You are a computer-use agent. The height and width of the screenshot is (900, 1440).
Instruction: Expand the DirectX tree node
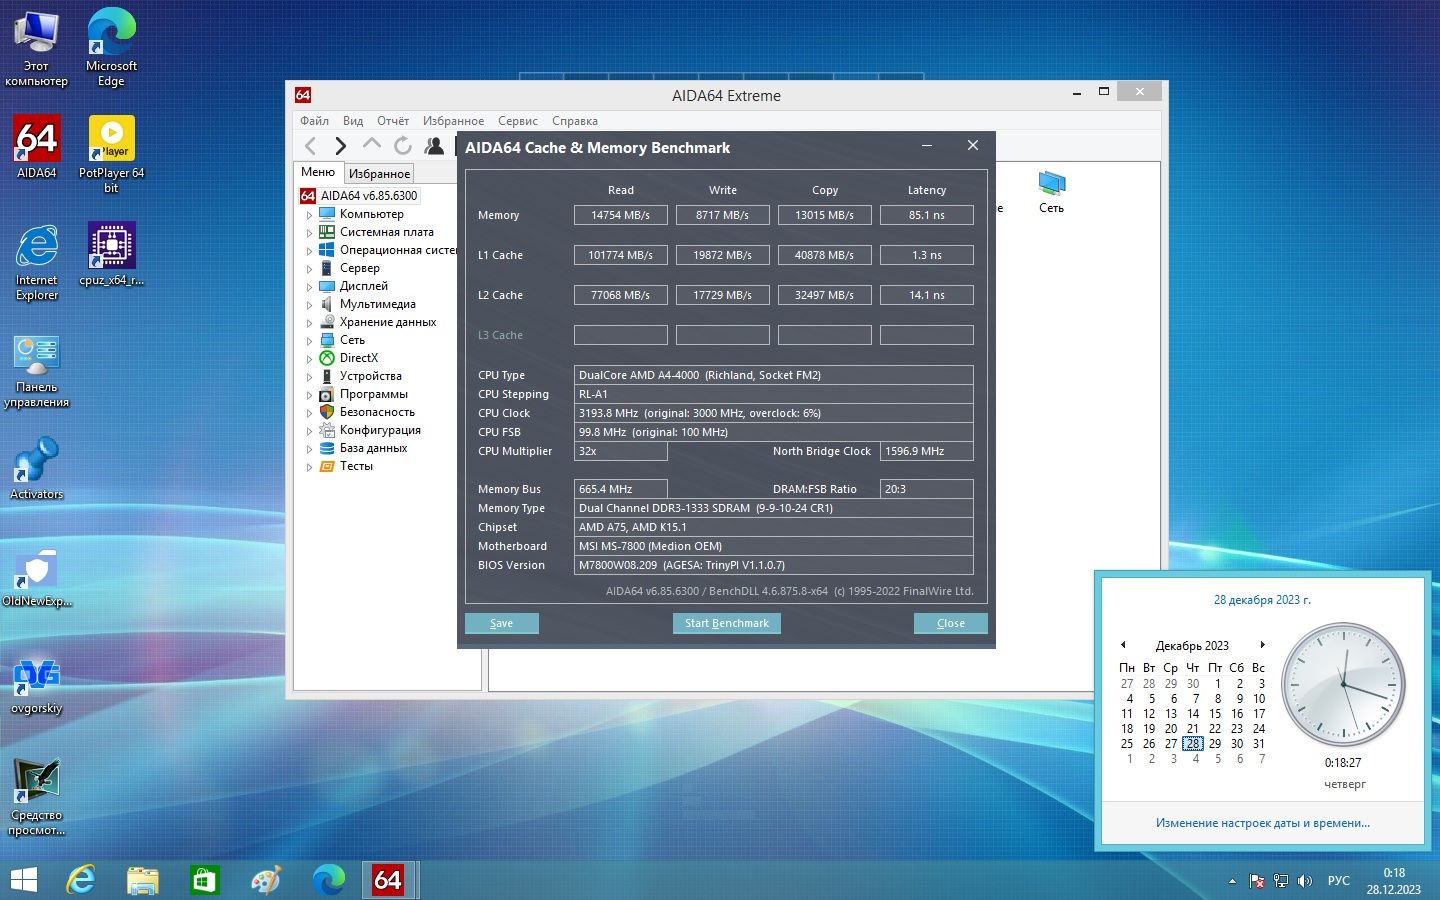pos(309,358)
